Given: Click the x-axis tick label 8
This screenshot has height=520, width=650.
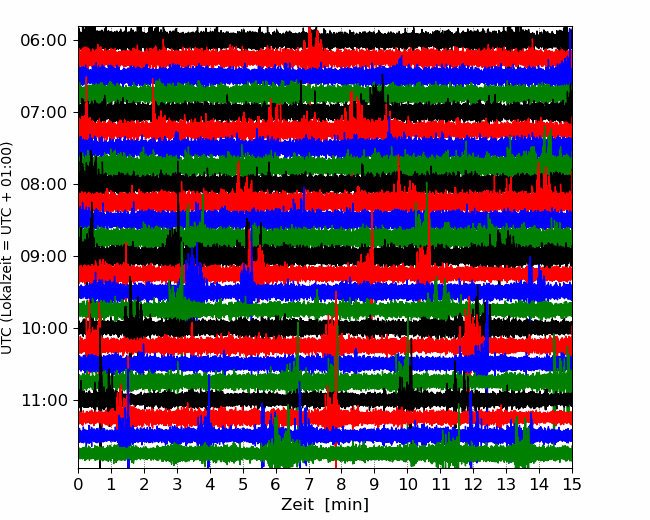Looking at the screenshot, I should pos(342,484).
